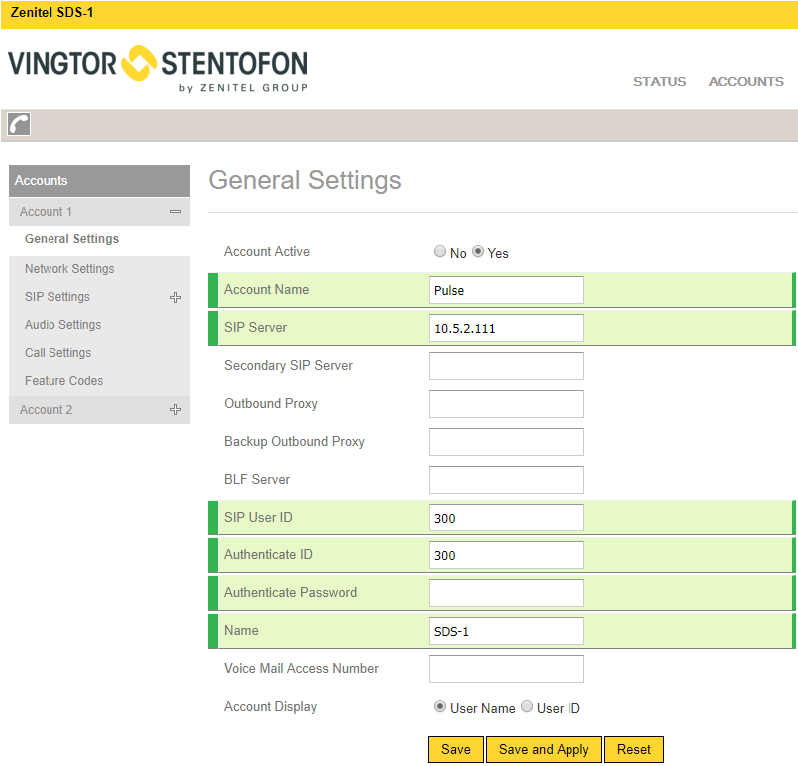Open Audio Settings page
Viewport: 798px width, 766px height.
click(x=63, y=325)
